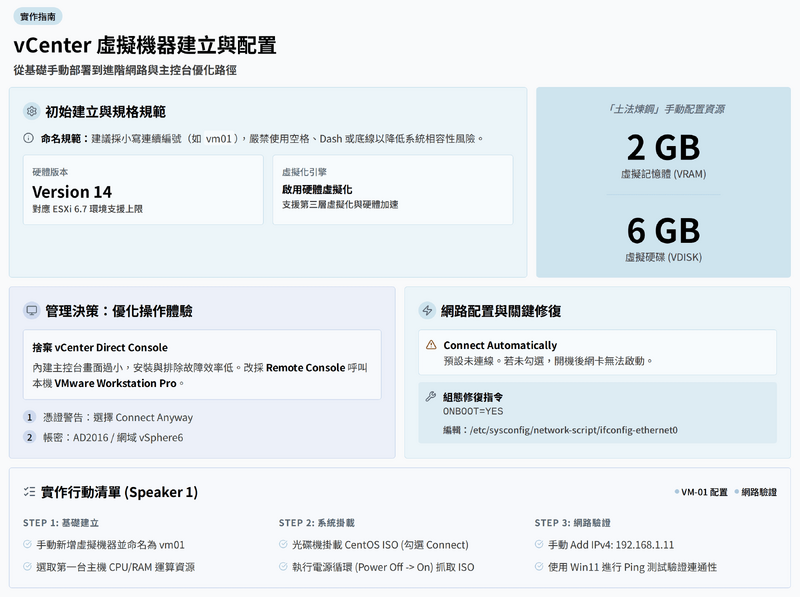800x597 pixels.
Task: Click the 實作指南 badge at the top
Action: coord(40,17)
